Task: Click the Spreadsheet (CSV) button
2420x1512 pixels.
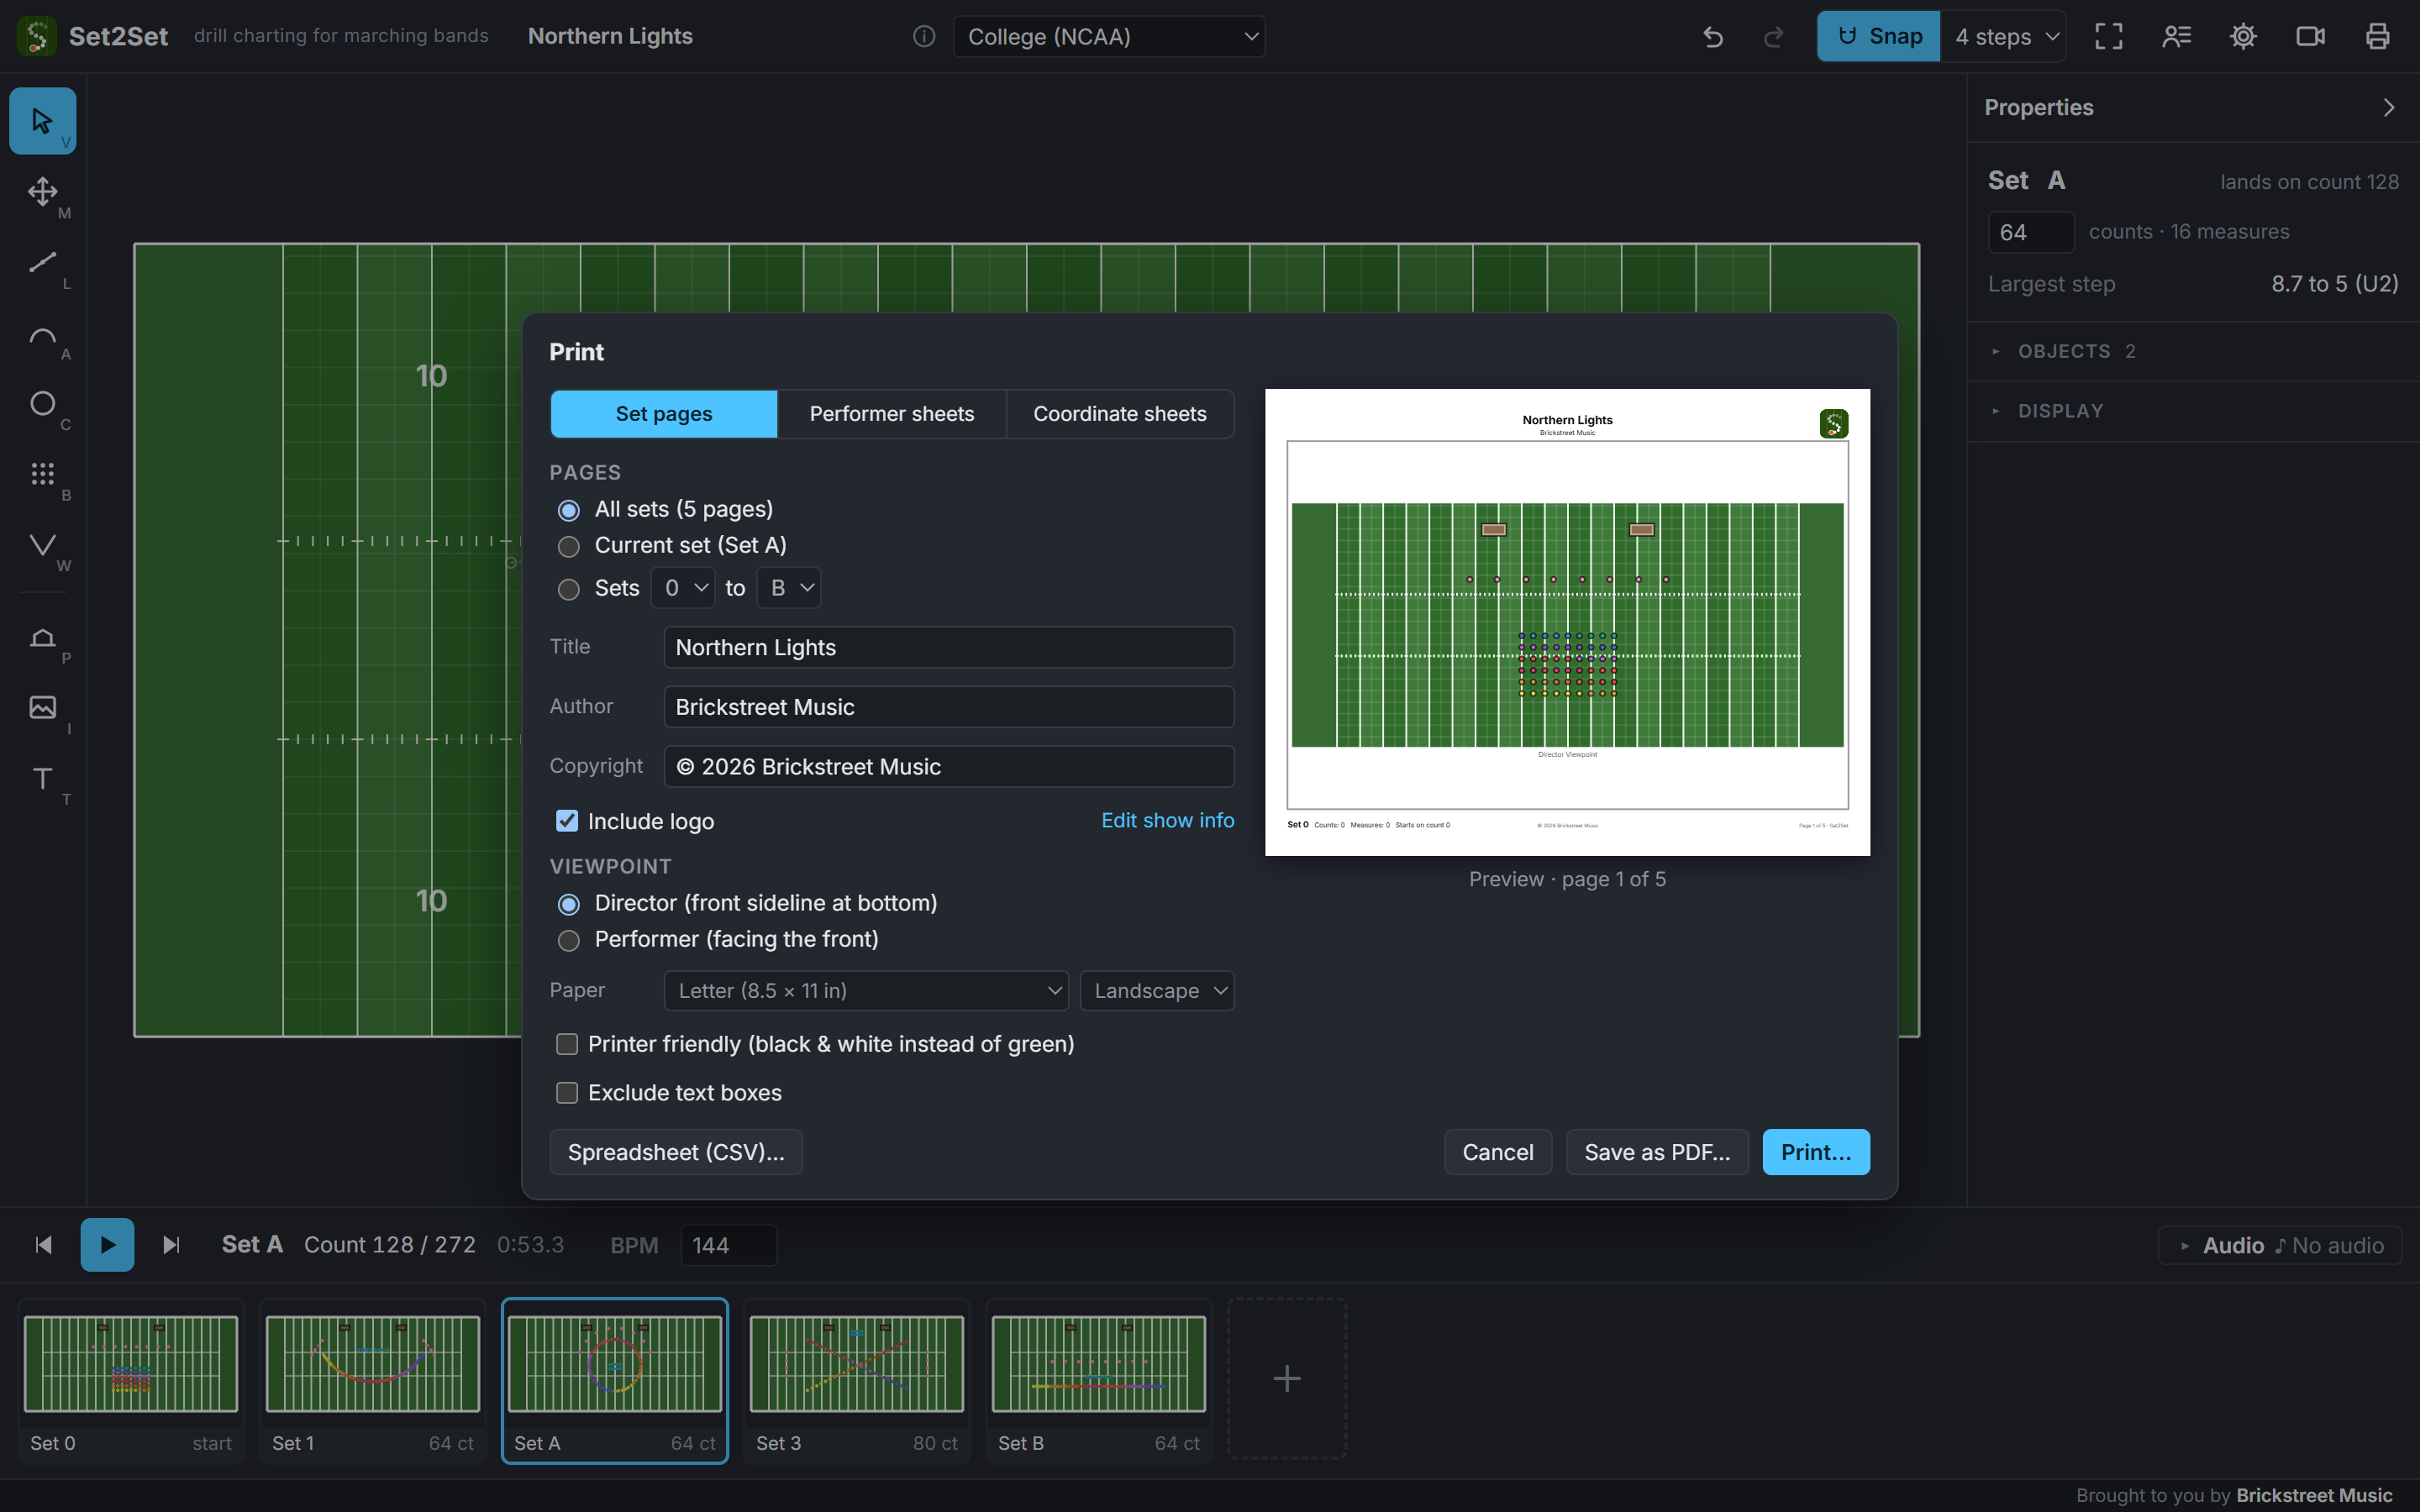Action: click(x=676, y=1152)
